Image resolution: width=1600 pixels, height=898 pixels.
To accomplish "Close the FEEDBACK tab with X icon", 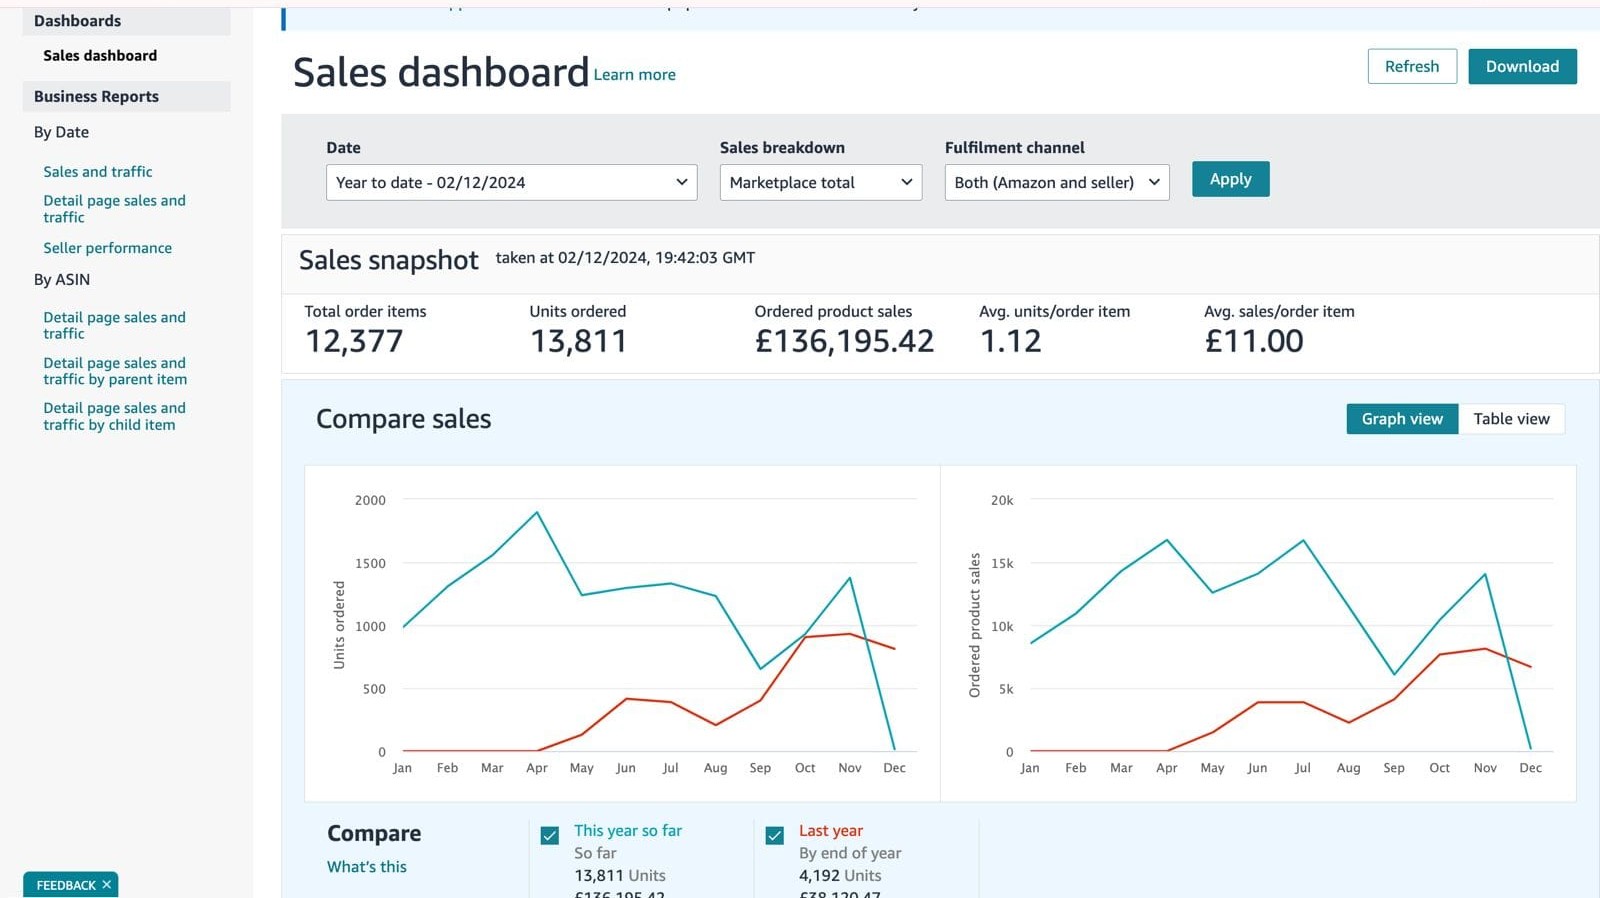I will pyautogui.click(x=106, y=885).
